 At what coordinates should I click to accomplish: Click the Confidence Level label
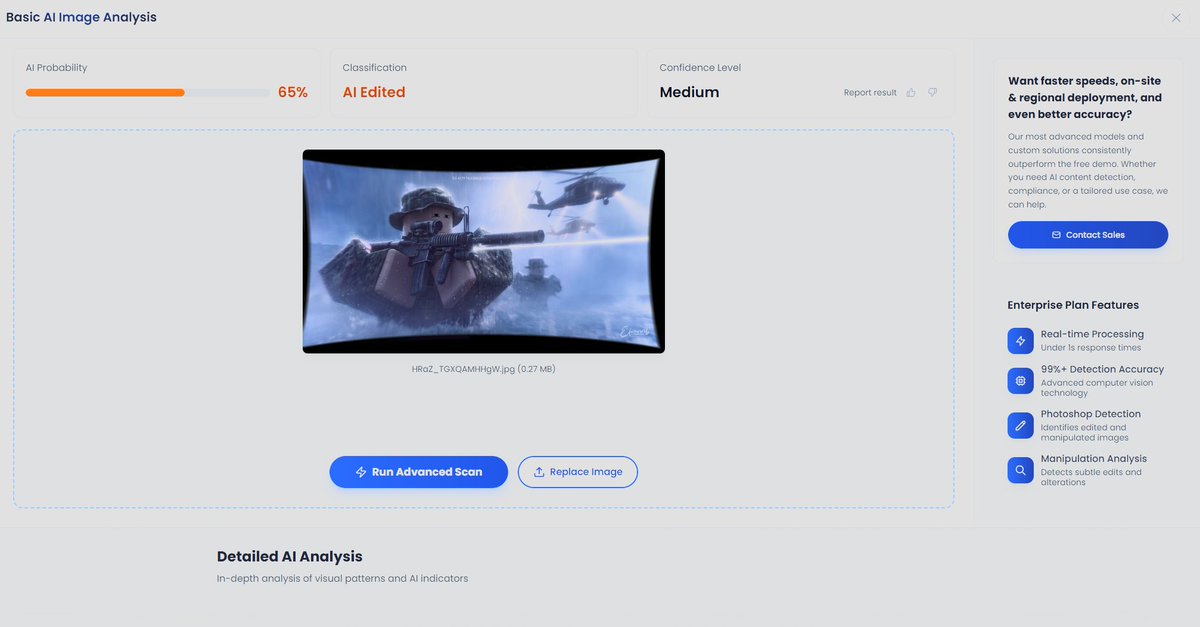coord(700,68)
